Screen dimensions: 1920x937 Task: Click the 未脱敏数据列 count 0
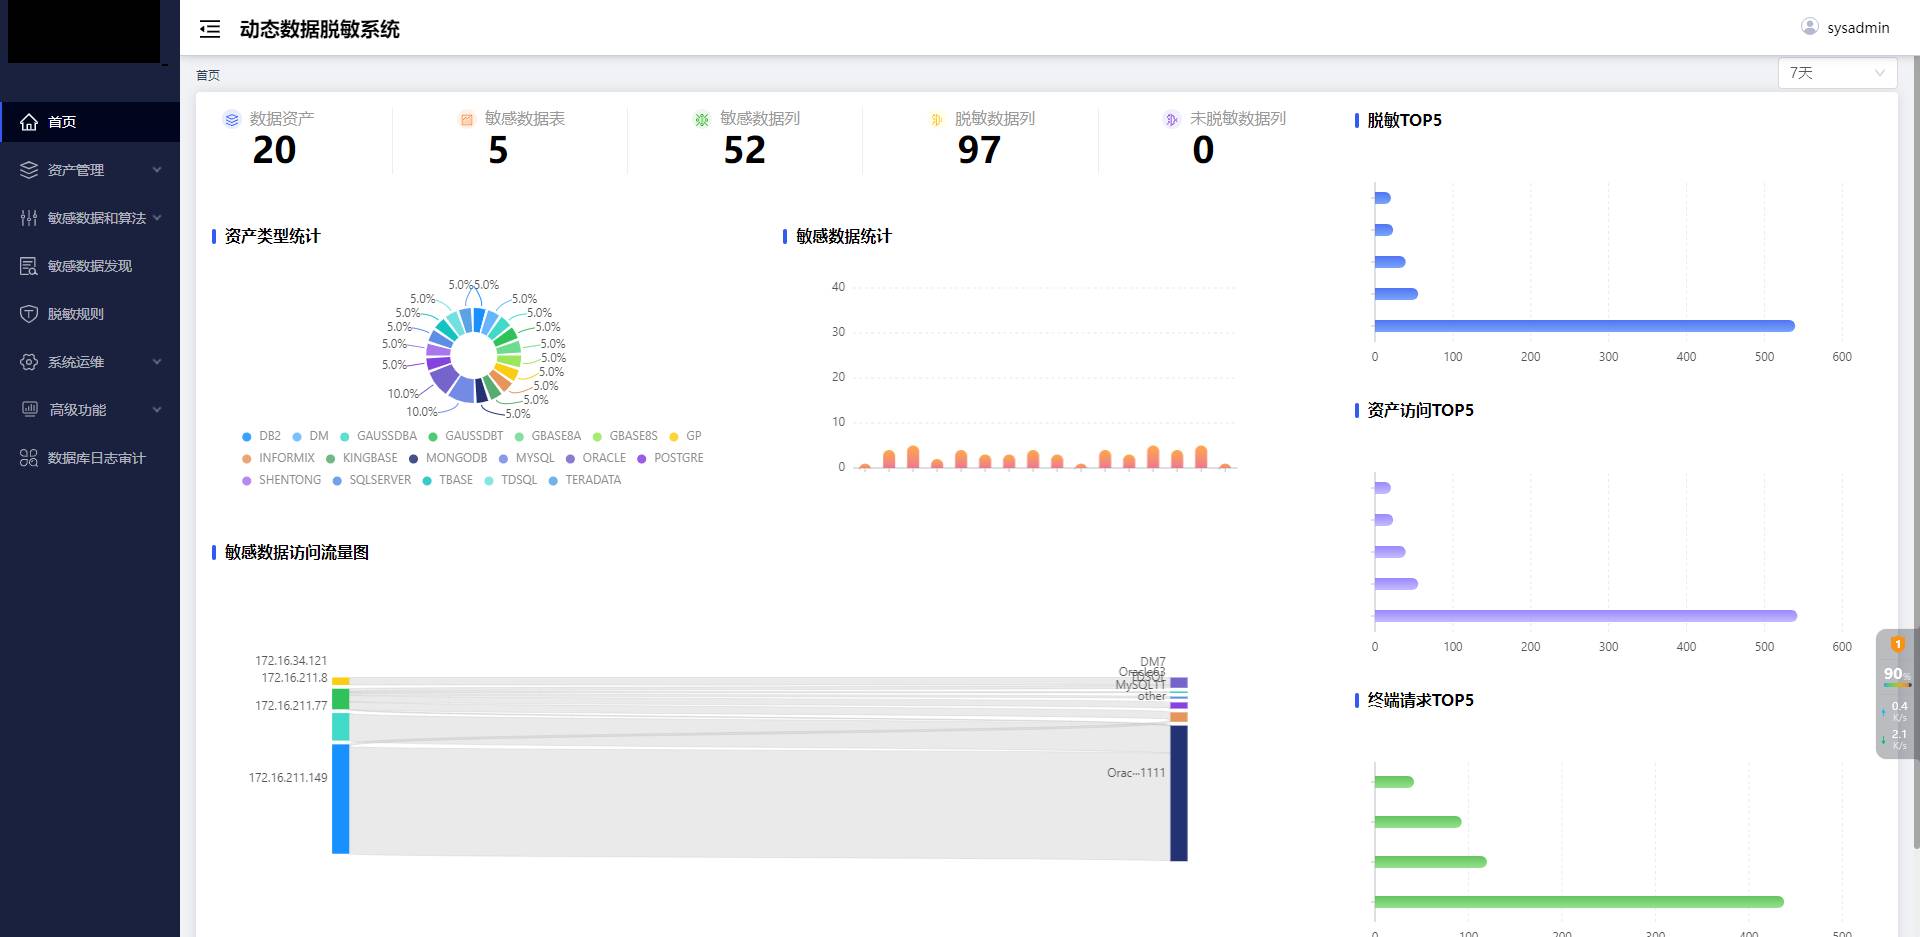tap(1203, 150)
